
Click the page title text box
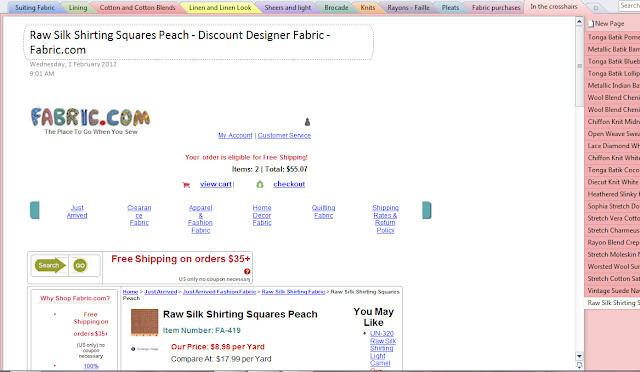click(198, 42)
